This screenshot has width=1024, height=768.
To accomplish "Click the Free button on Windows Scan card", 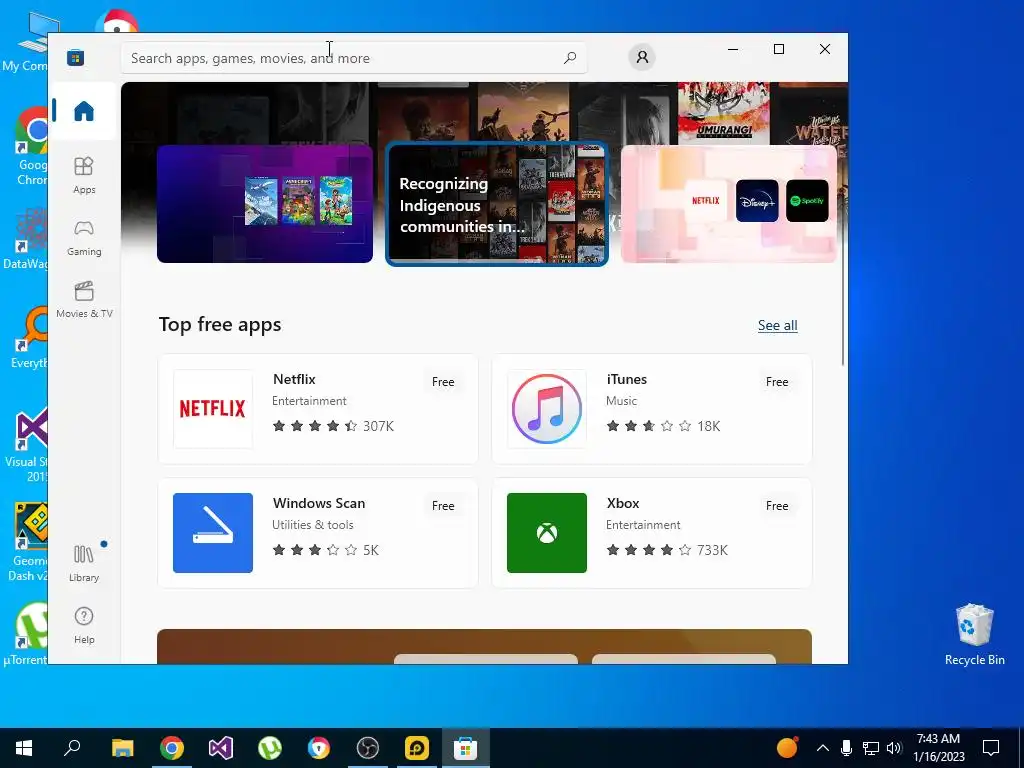I will [x=443, y=506].
